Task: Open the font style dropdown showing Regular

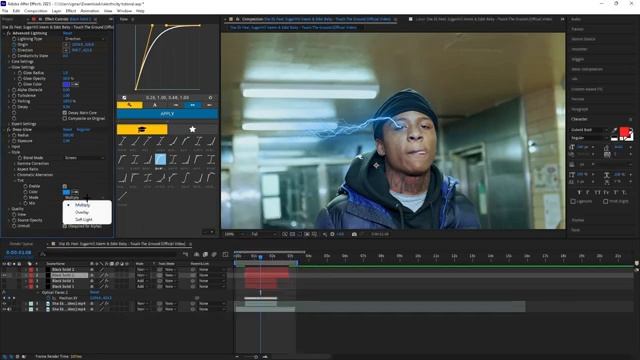Action: (x=590, y=138)
